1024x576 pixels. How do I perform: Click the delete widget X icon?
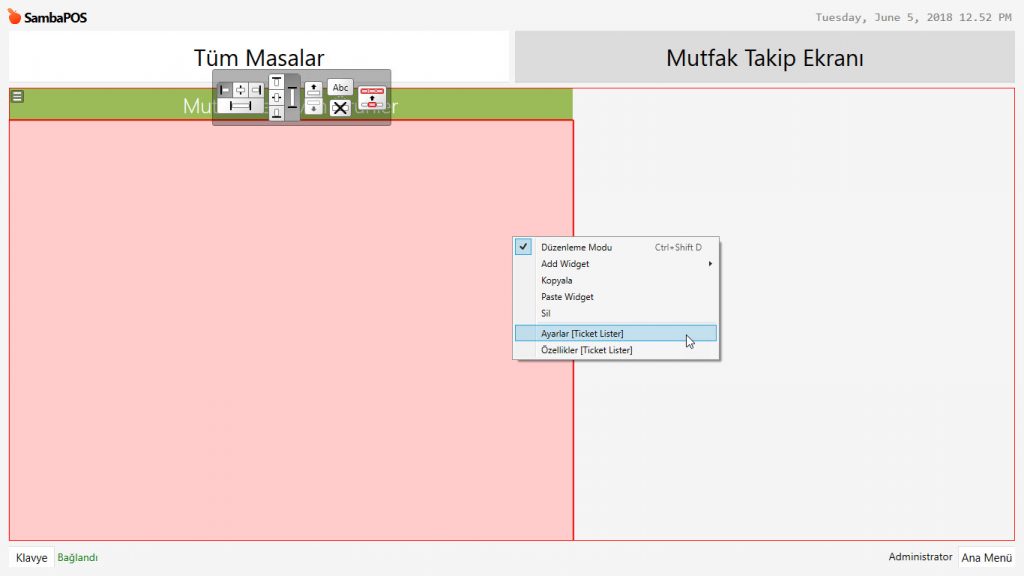pyautogui.click(x=341, y=108)
